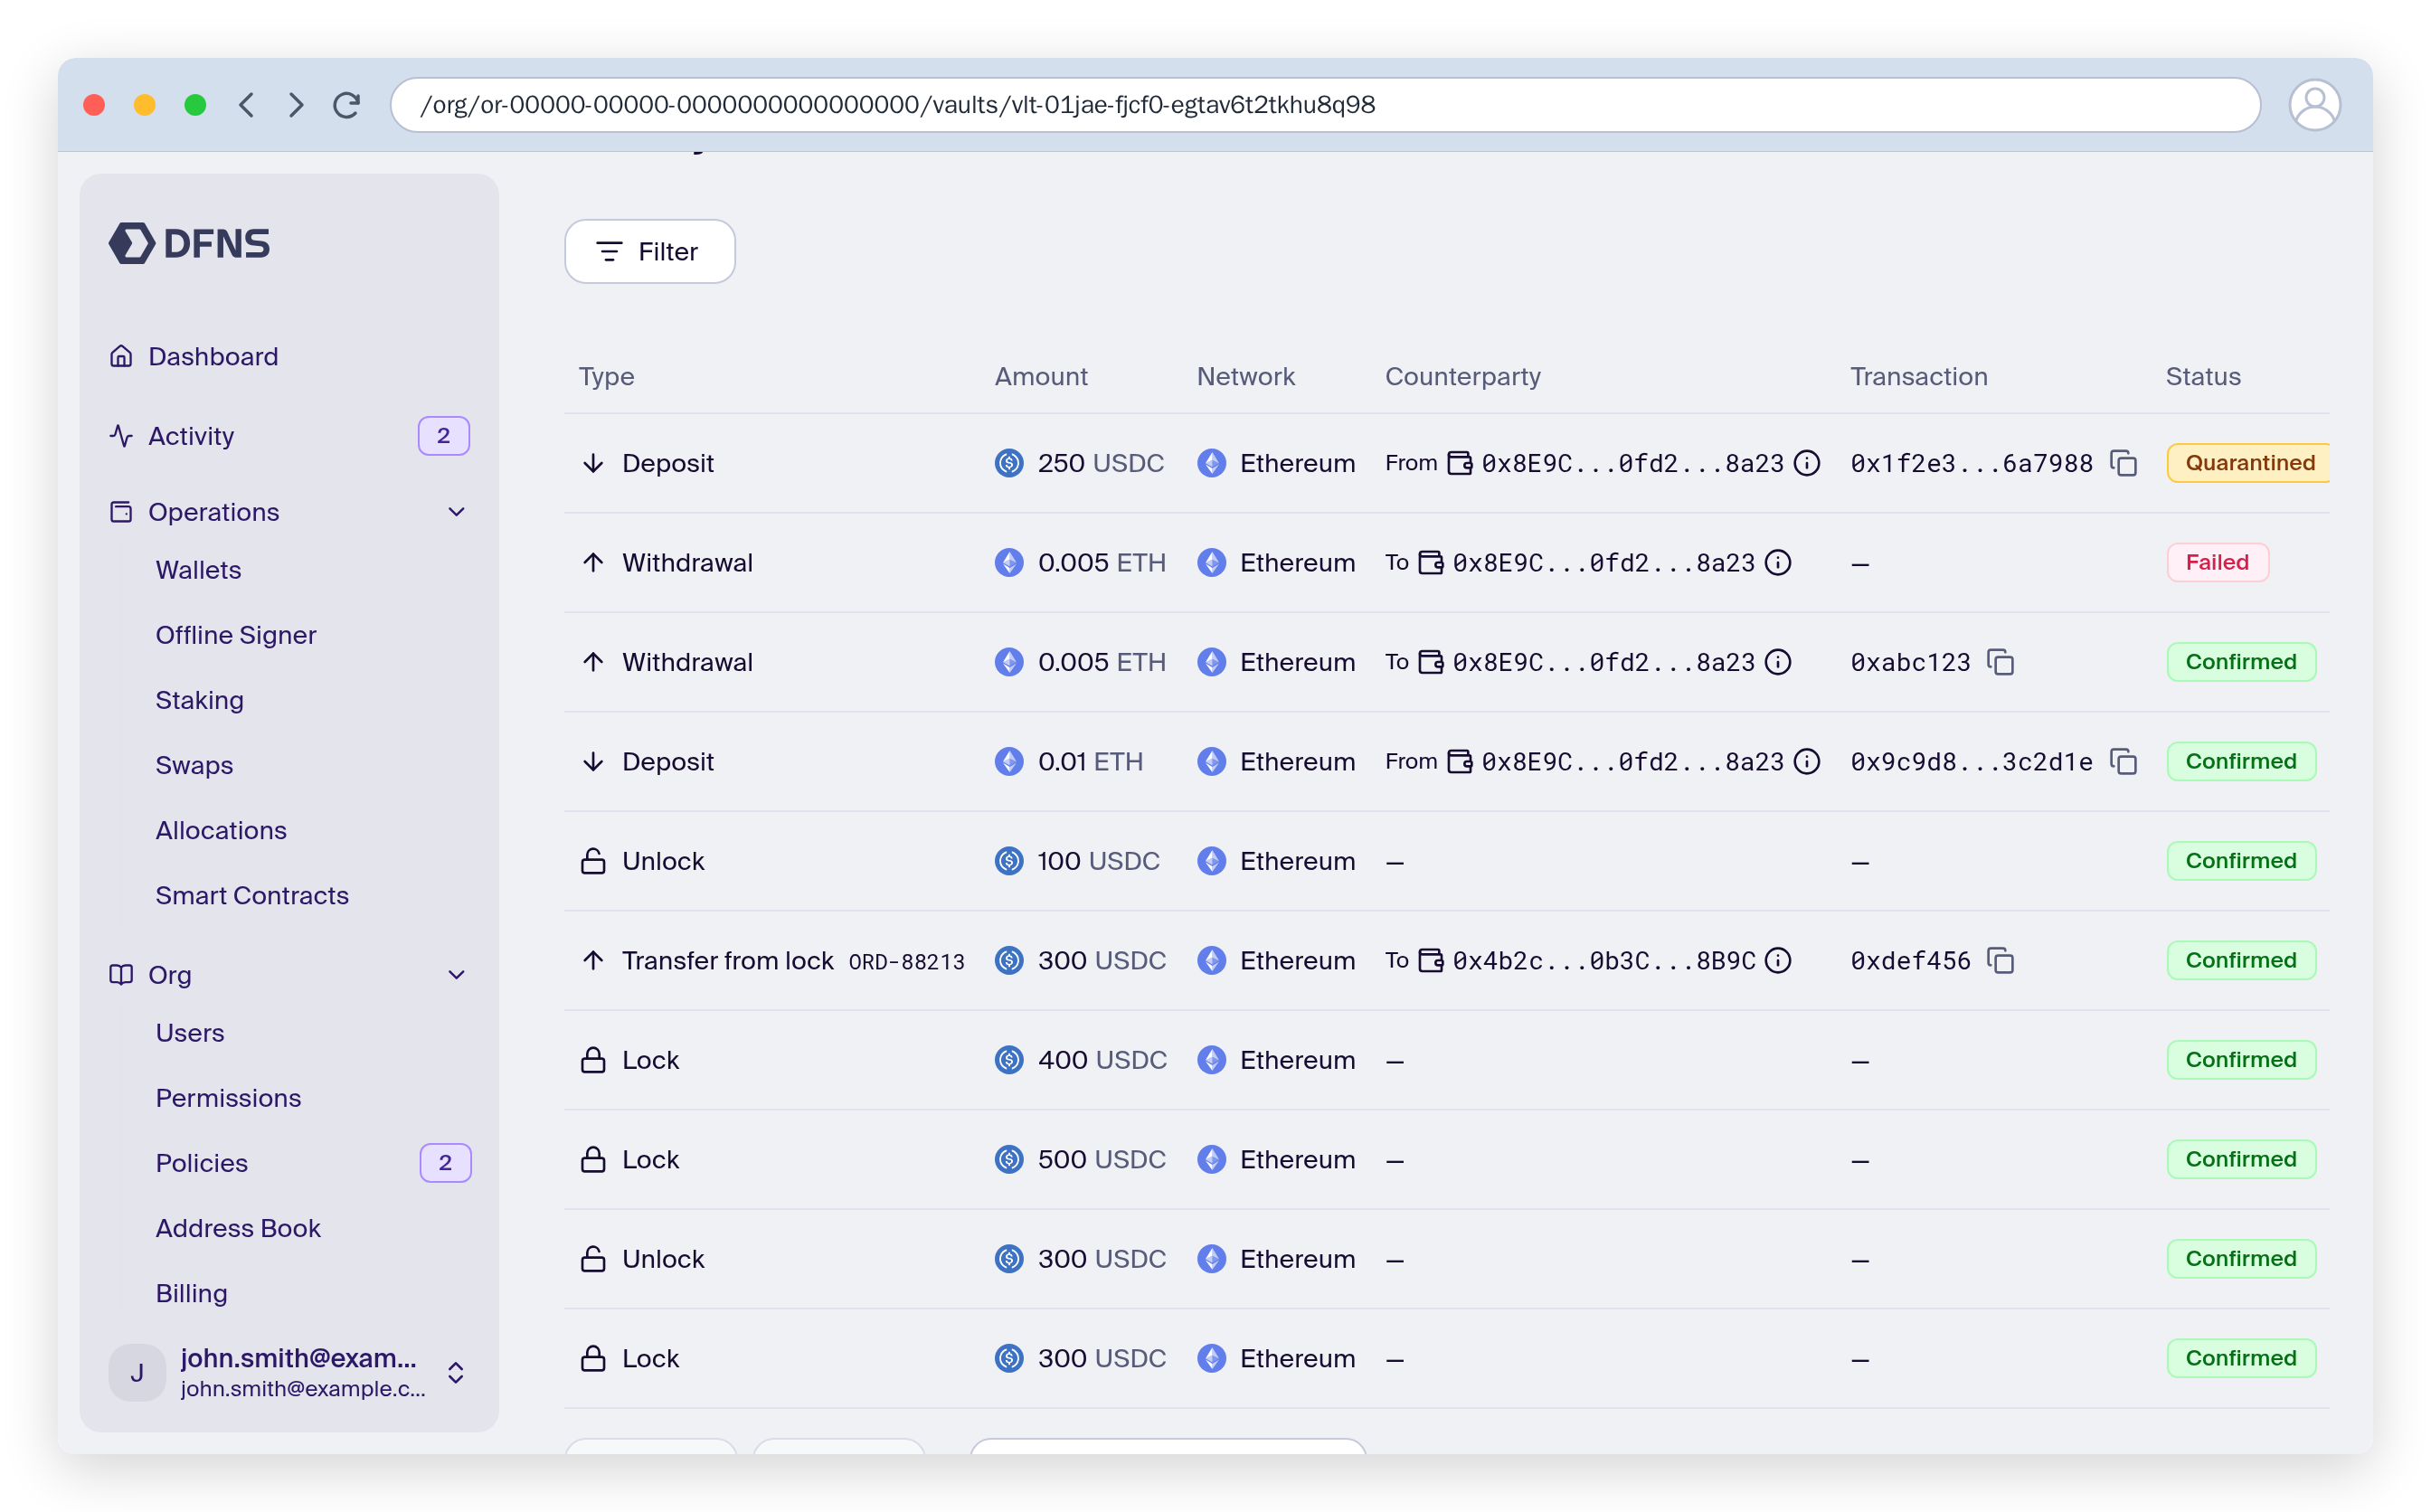This screenshot has height=1512, width=2431.
Task: Collapse the Org section
Action: [457, 975]
